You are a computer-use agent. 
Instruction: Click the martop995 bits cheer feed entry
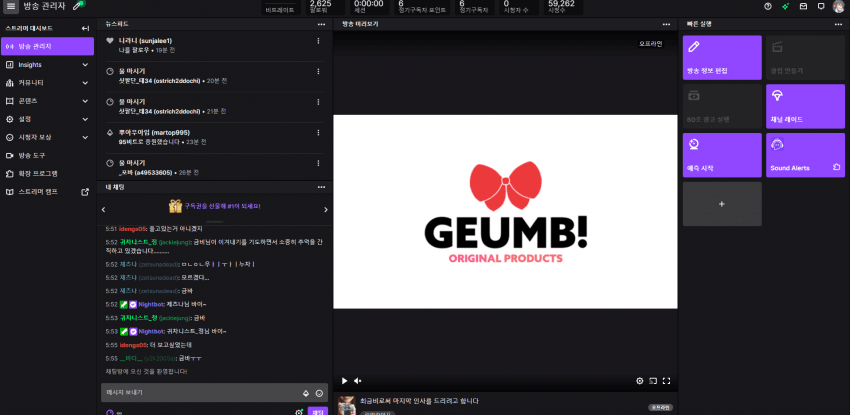tap(214, 137)
